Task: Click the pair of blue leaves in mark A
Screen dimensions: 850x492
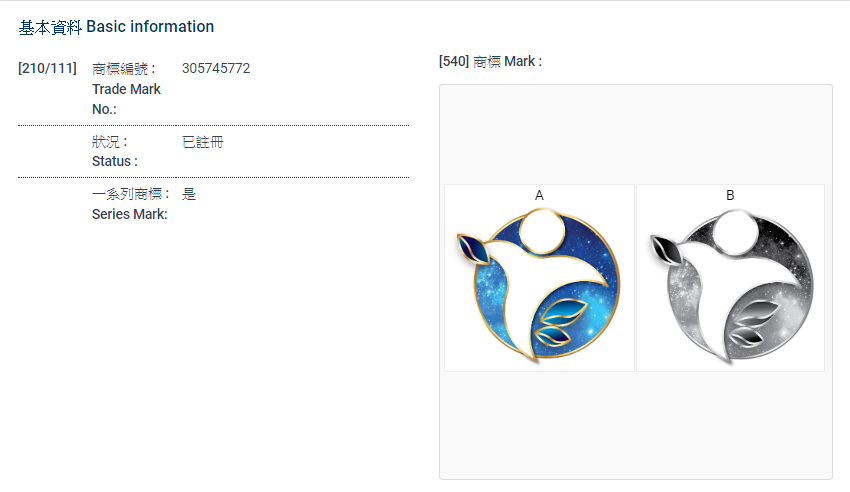Action: click(x=556, y=322)
